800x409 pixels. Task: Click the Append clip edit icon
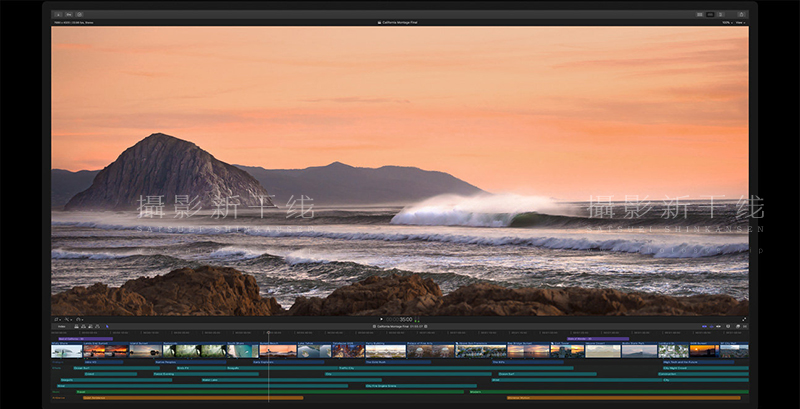90,326
